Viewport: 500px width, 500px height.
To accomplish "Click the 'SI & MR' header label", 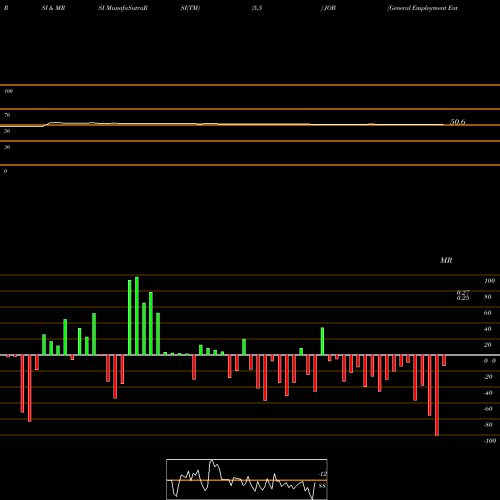I will 53,8.
